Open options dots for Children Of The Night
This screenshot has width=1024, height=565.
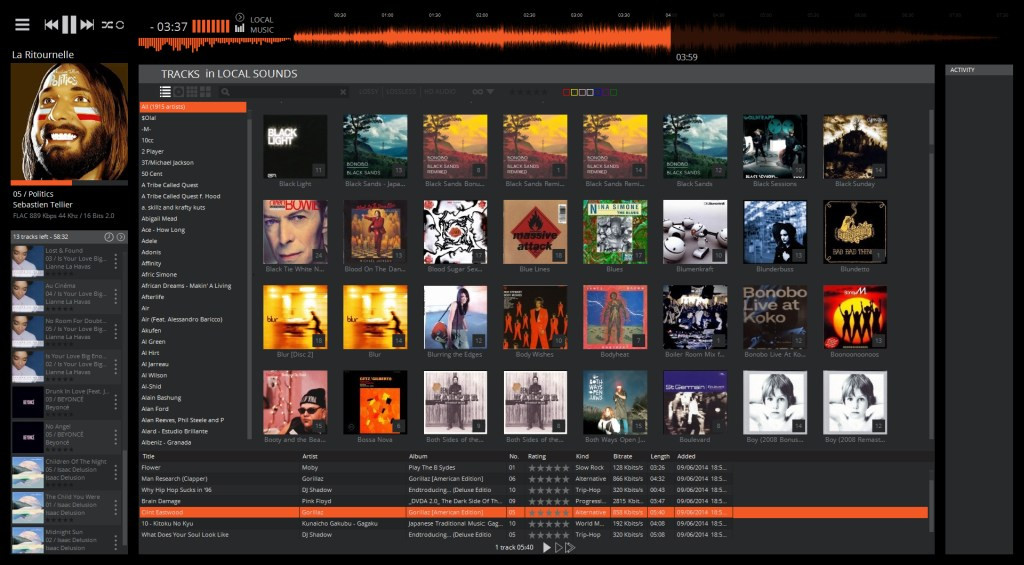tap(116, 472)
